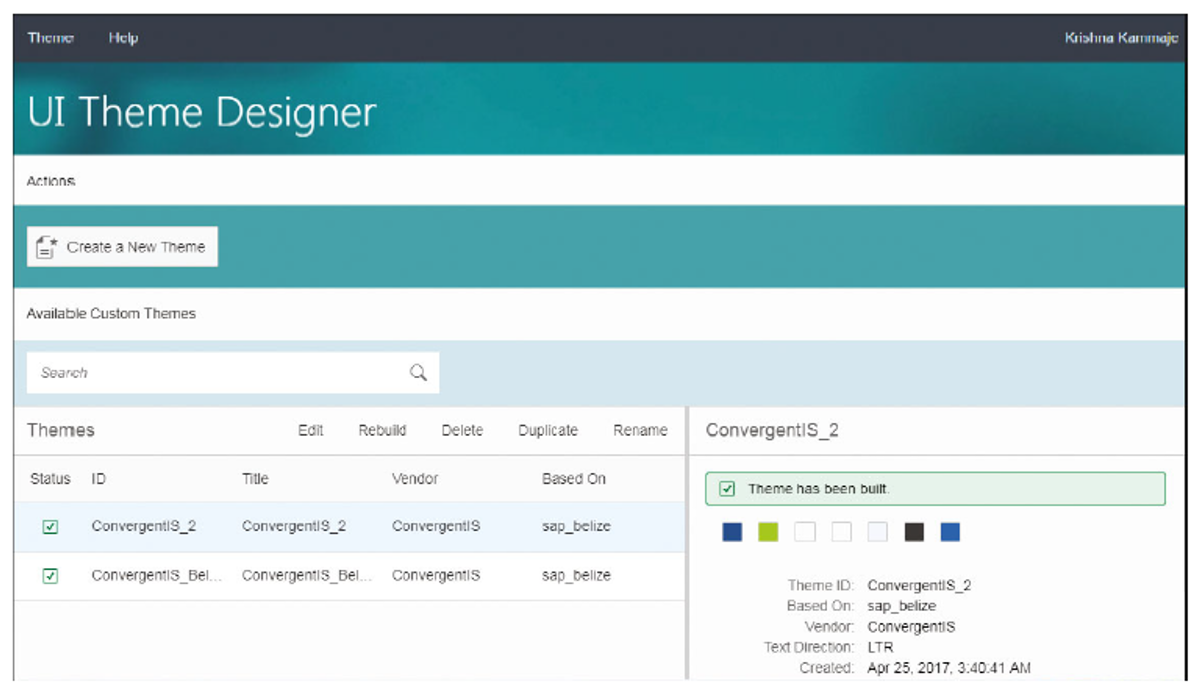Click Create a New Theme
1200x700 pixels.
coord(121,246)
